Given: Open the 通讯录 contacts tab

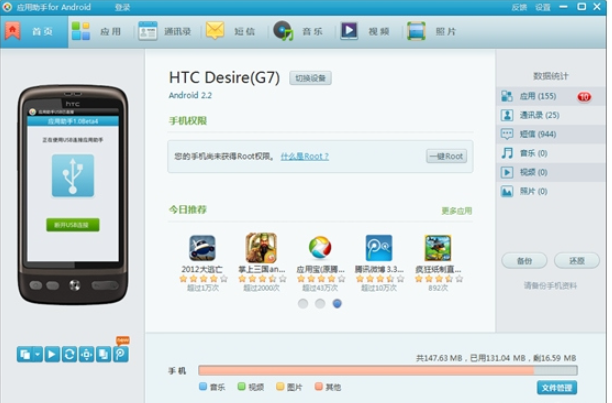Looking at the screenshot, I should point(164,32).
